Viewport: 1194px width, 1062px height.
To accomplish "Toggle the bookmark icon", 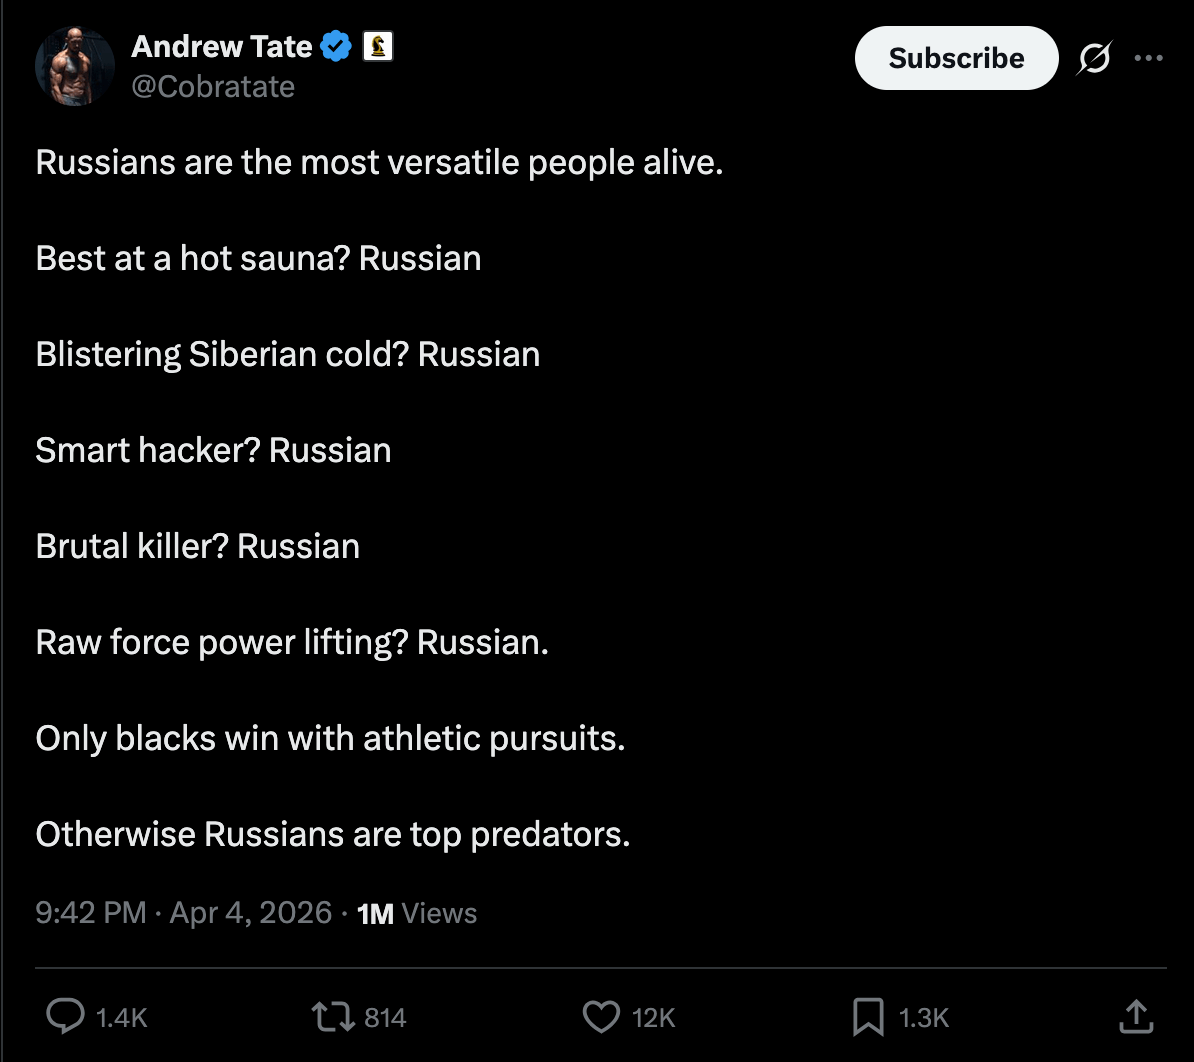I will (x=867, y=1018).
